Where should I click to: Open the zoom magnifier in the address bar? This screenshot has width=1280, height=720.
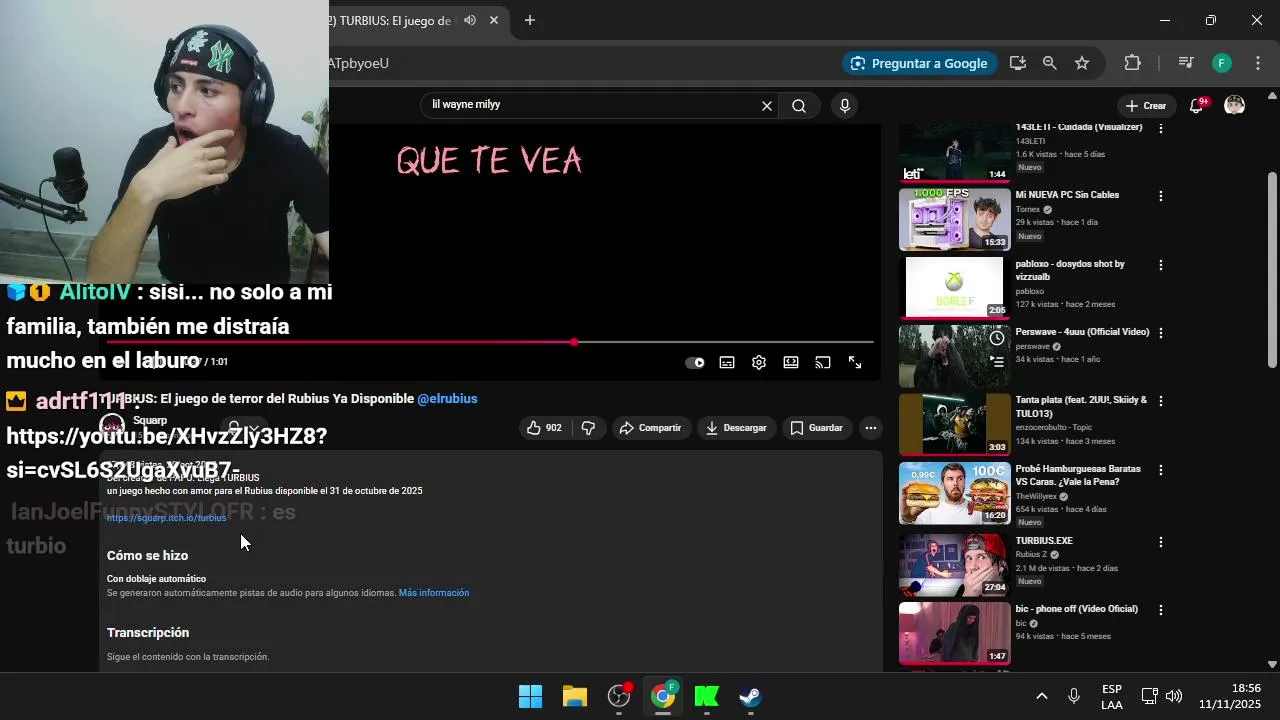pos(1050,63)
